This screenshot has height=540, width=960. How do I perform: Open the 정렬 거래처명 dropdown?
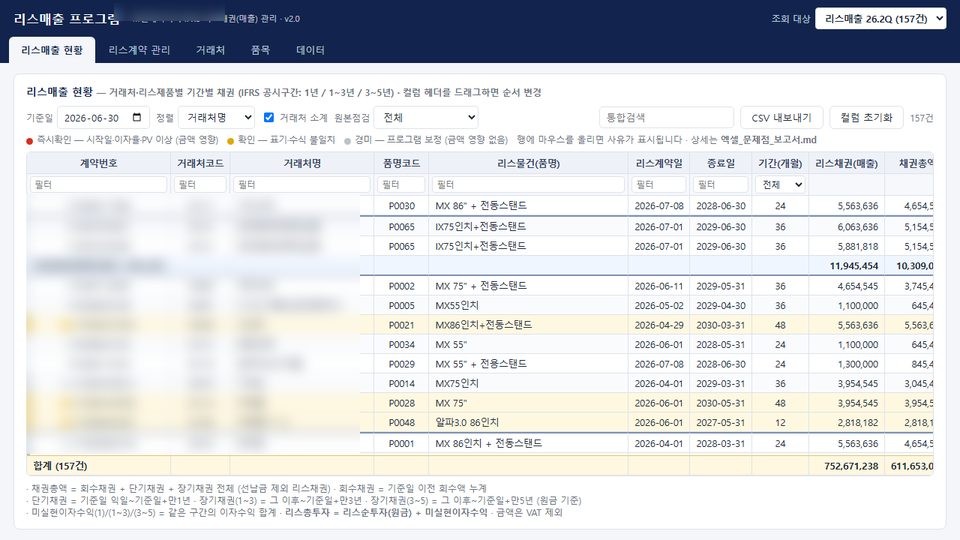[216, 118]
